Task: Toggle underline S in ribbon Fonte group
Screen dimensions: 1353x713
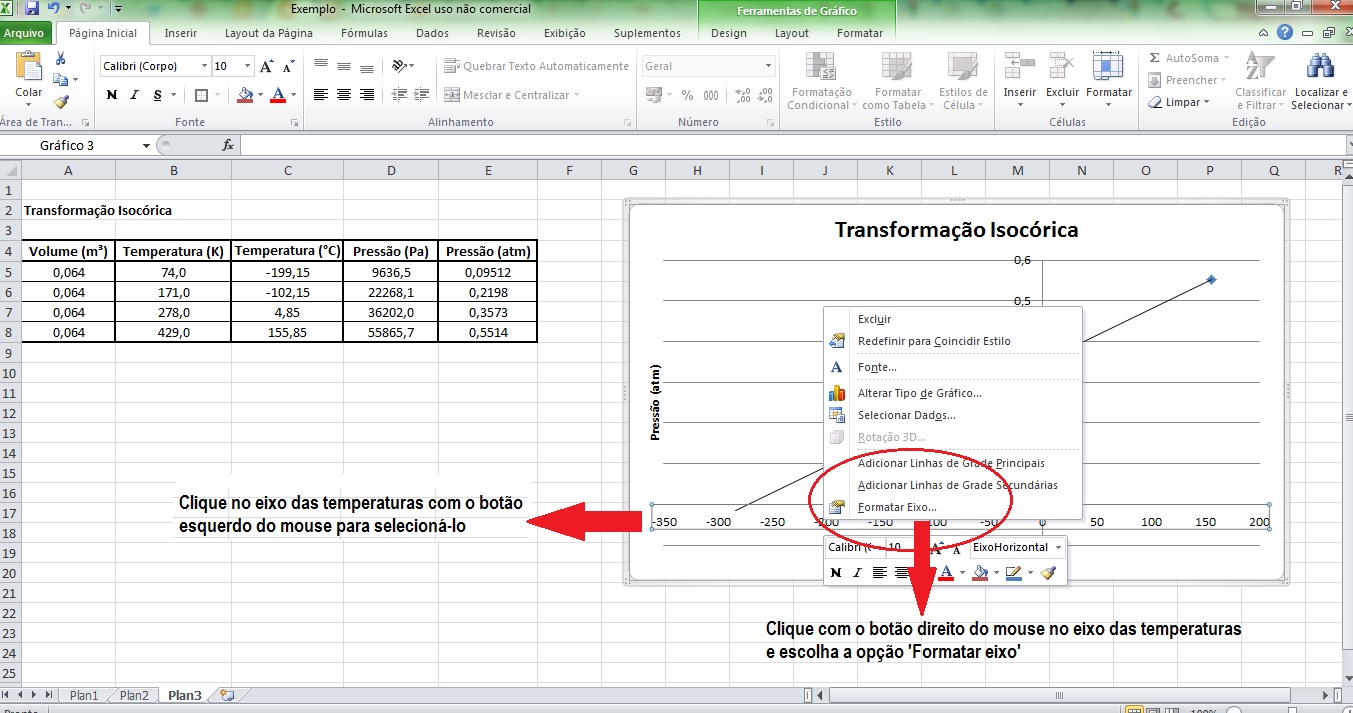Action: click(157, 95)
